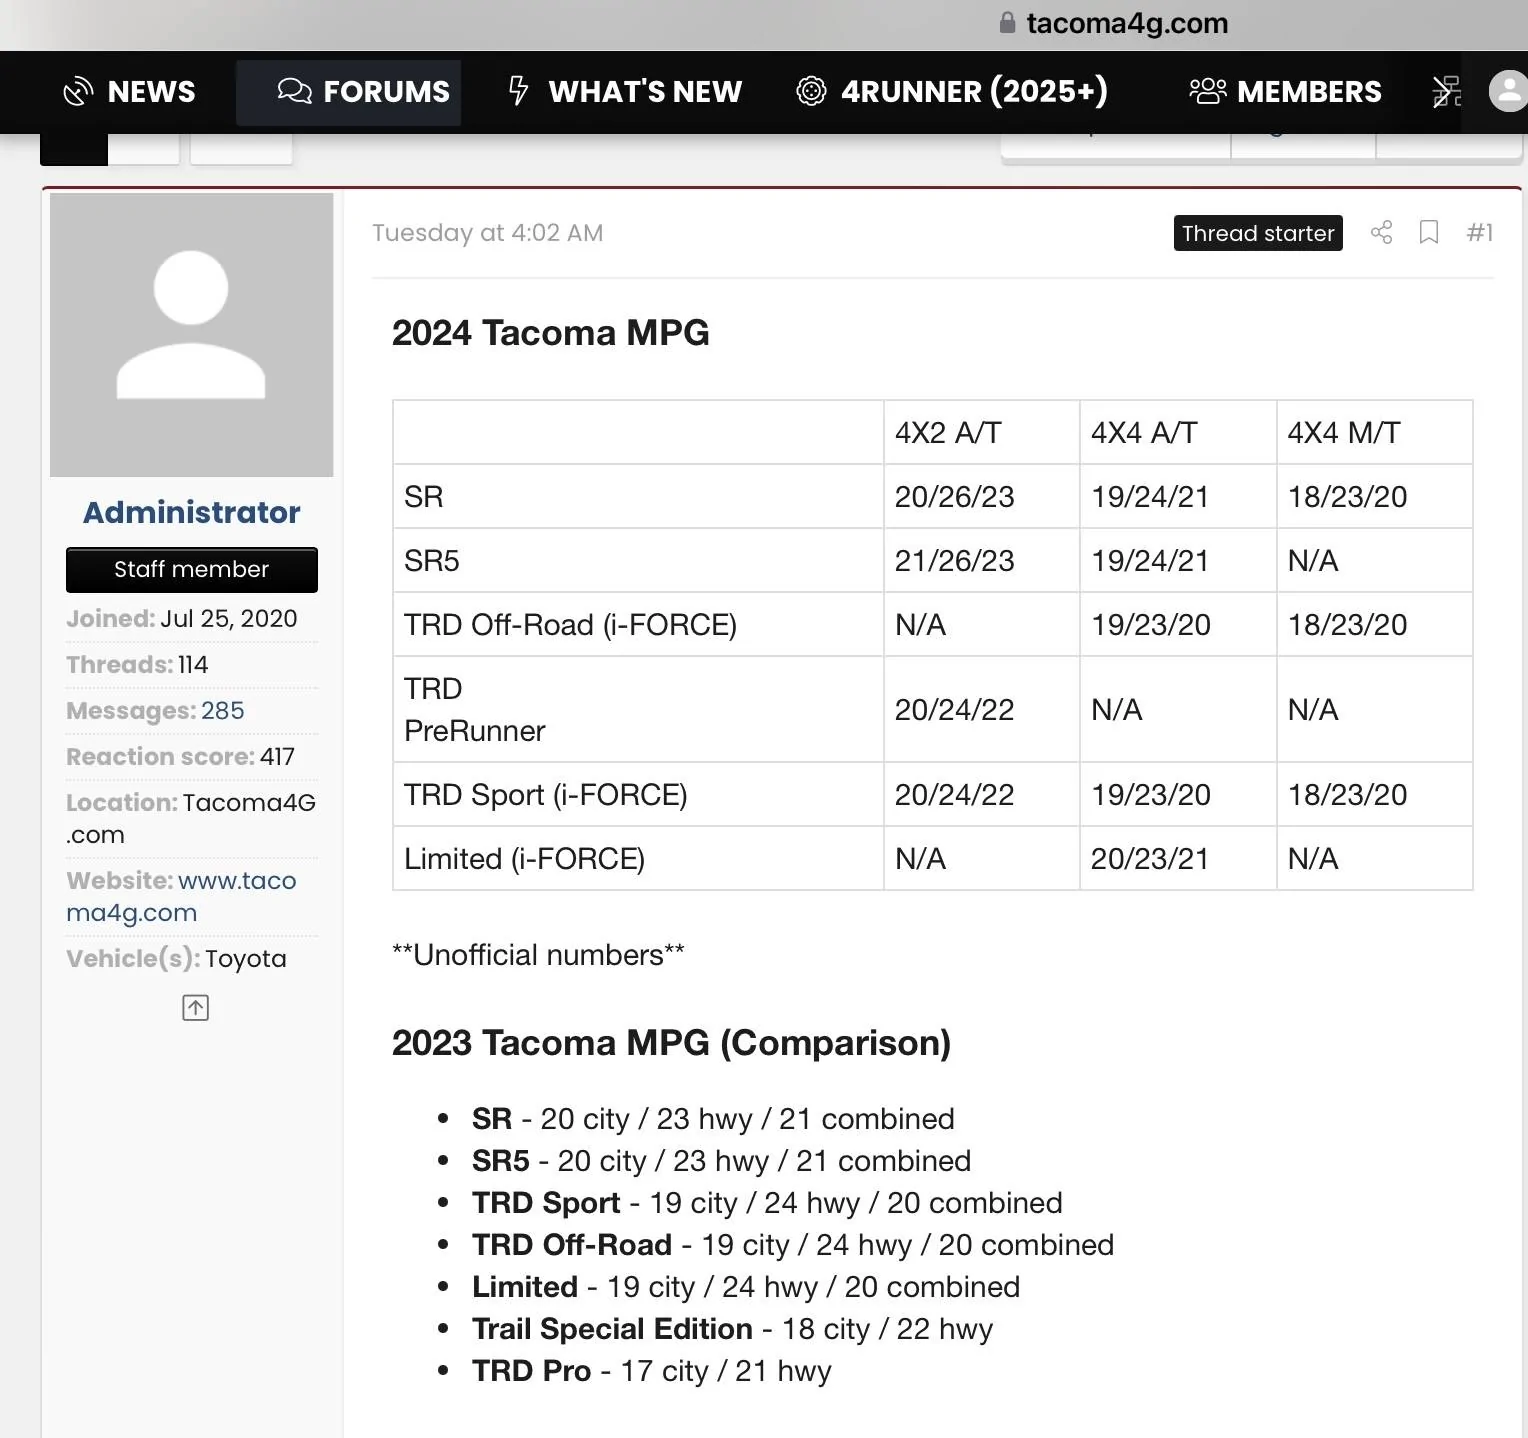Click the tacoma4g.com address bar

tap(1126, 23)
